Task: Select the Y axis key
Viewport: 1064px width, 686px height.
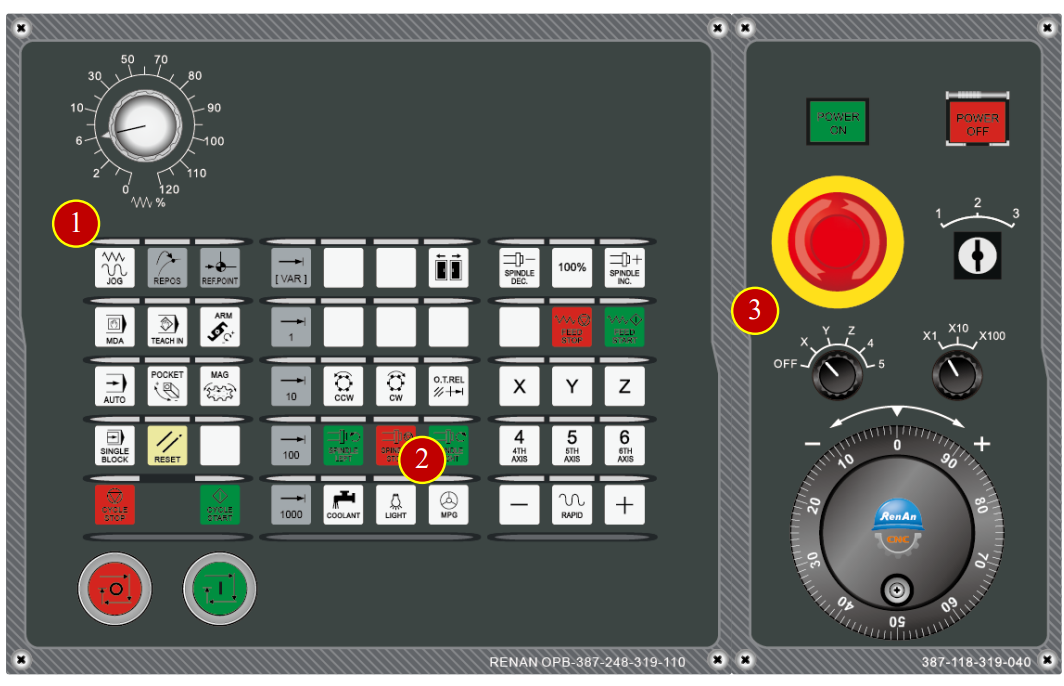Action: [572, 386]
